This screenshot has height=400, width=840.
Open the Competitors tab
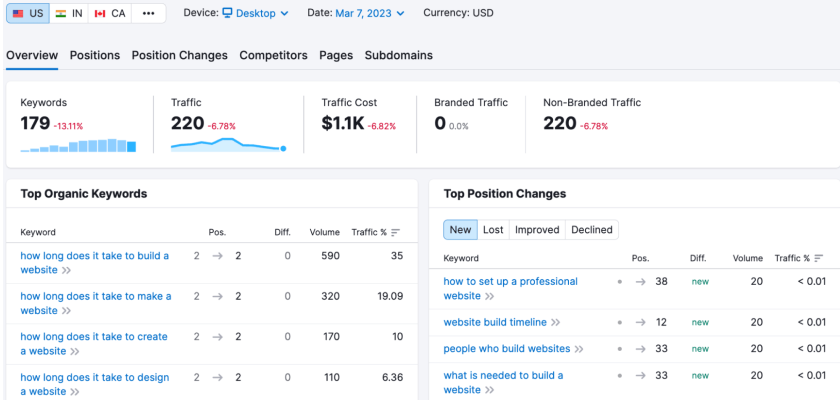click(273, 55)
